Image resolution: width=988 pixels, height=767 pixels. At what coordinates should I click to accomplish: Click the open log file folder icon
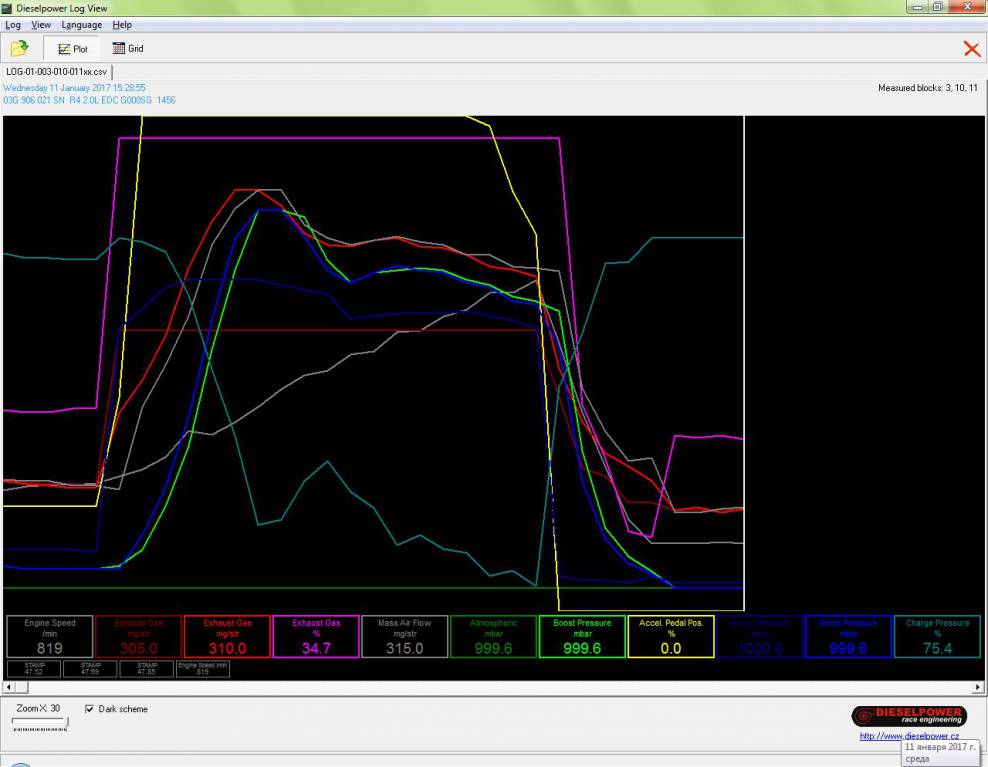19,48
